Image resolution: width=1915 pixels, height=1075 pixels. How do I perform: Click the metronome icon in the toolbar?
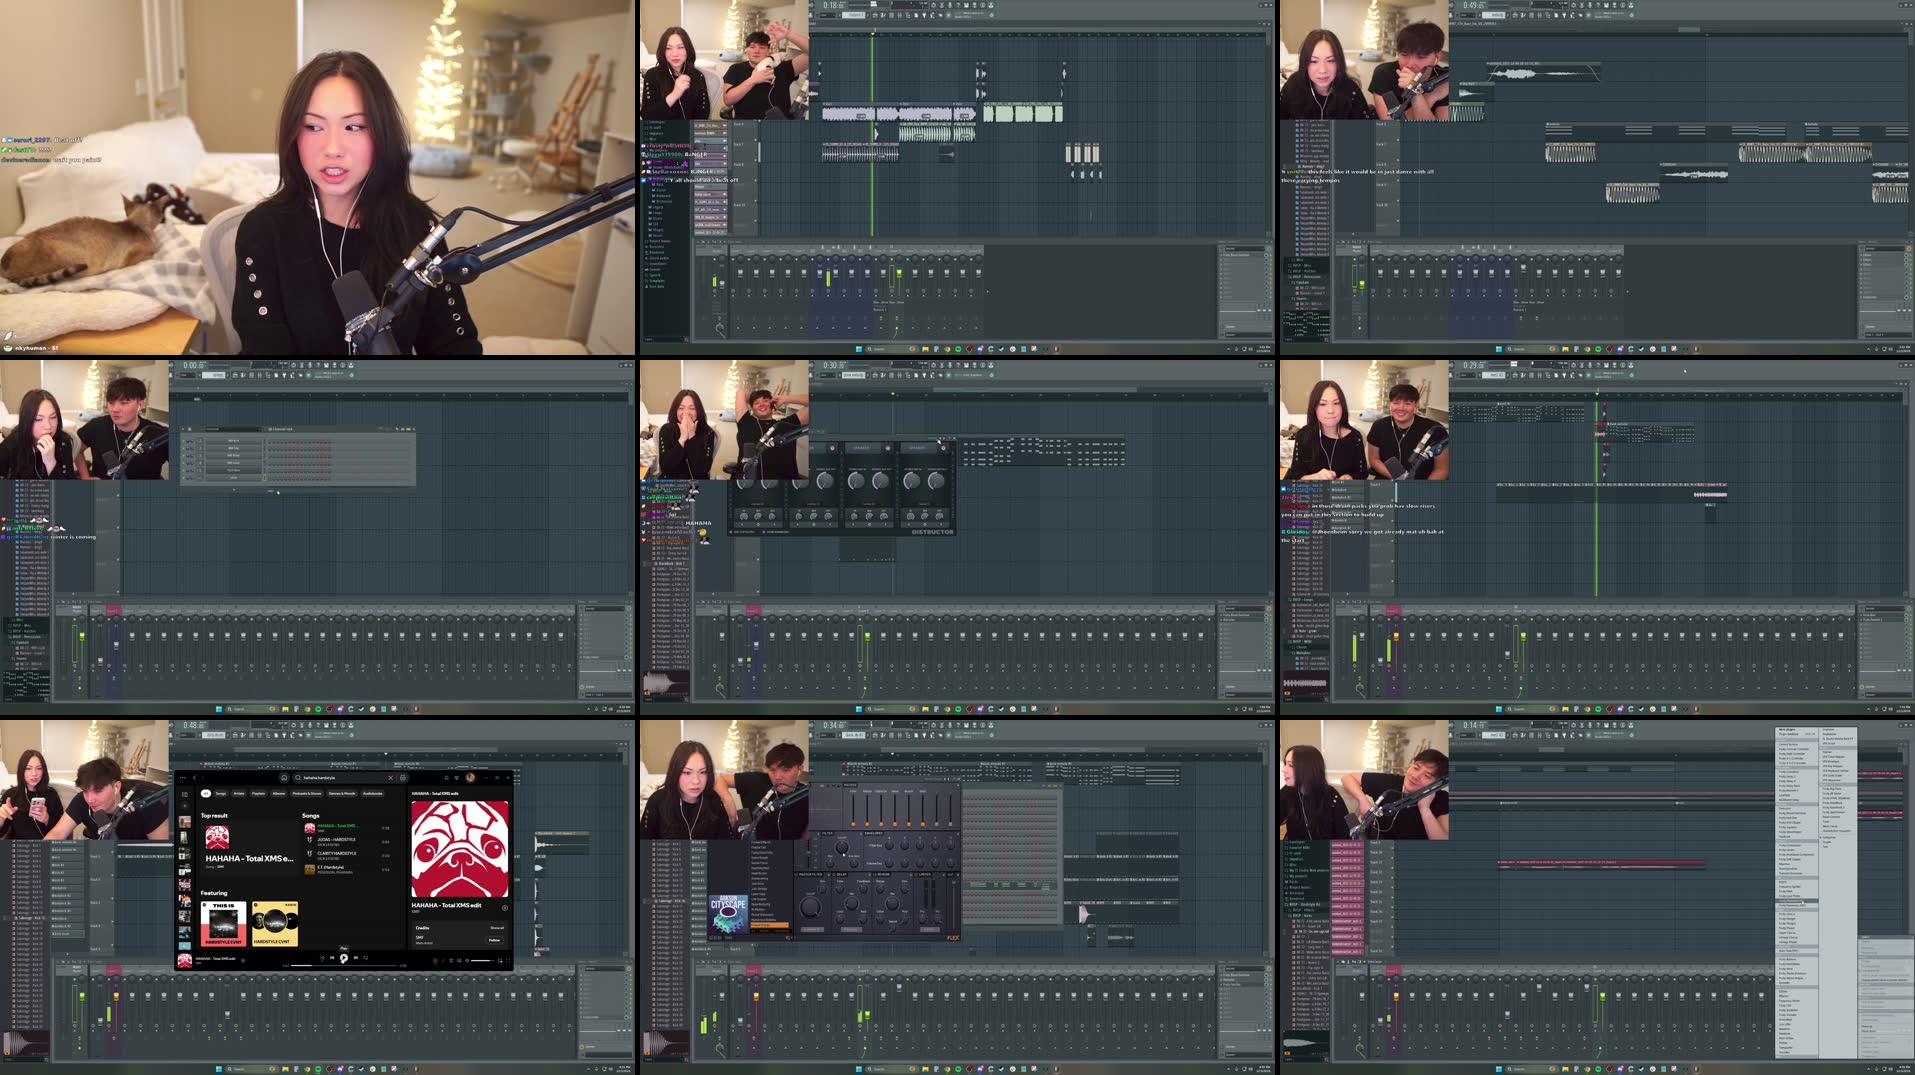click(933, 5)
